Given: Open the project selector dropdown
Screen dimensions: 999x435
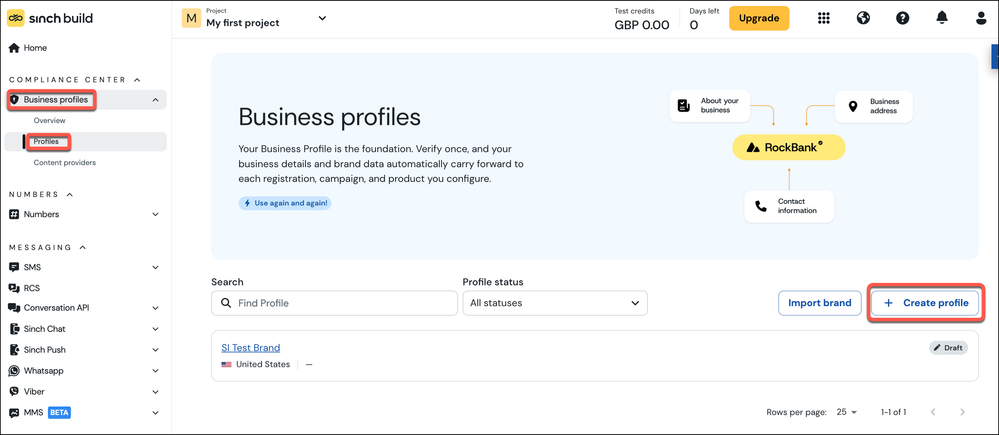Looking at the screenshot, I should tap(322, 18).
